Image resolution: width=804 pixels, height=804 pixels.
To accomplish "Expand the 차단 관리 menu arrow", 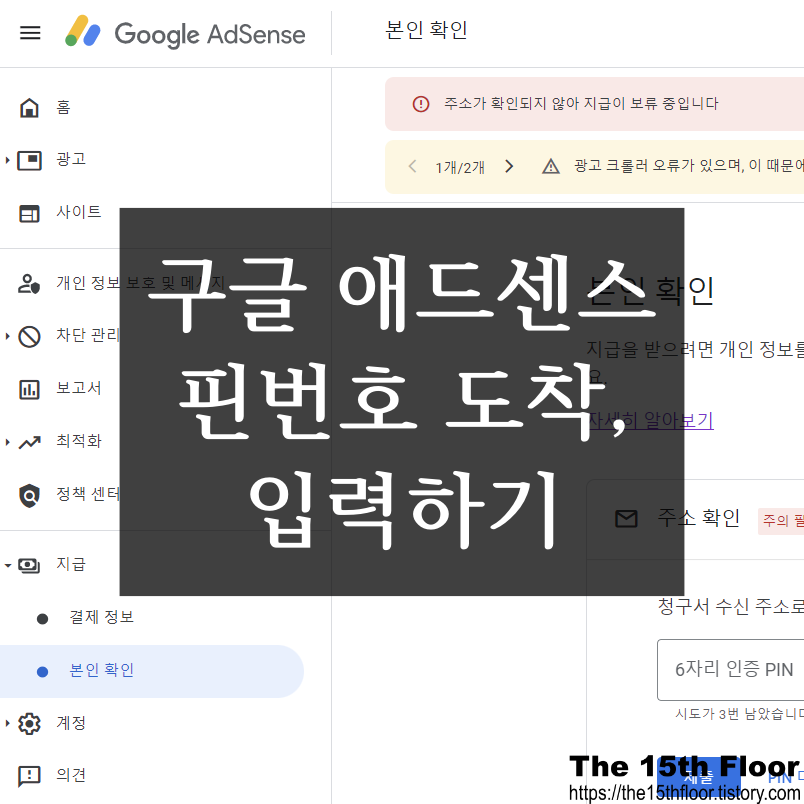I will tap(7, 336).
